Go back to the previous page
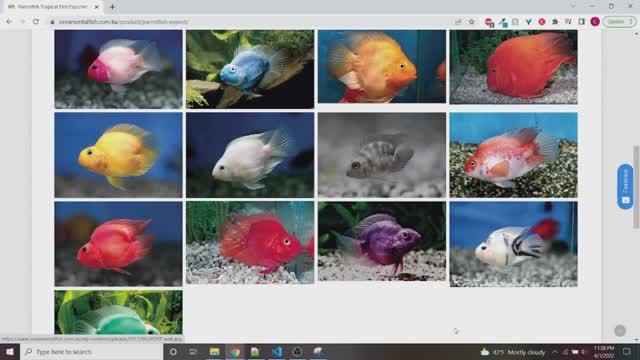Image resolution: width=640 pixels, height=360 pixels. click(x=9, y=22)
